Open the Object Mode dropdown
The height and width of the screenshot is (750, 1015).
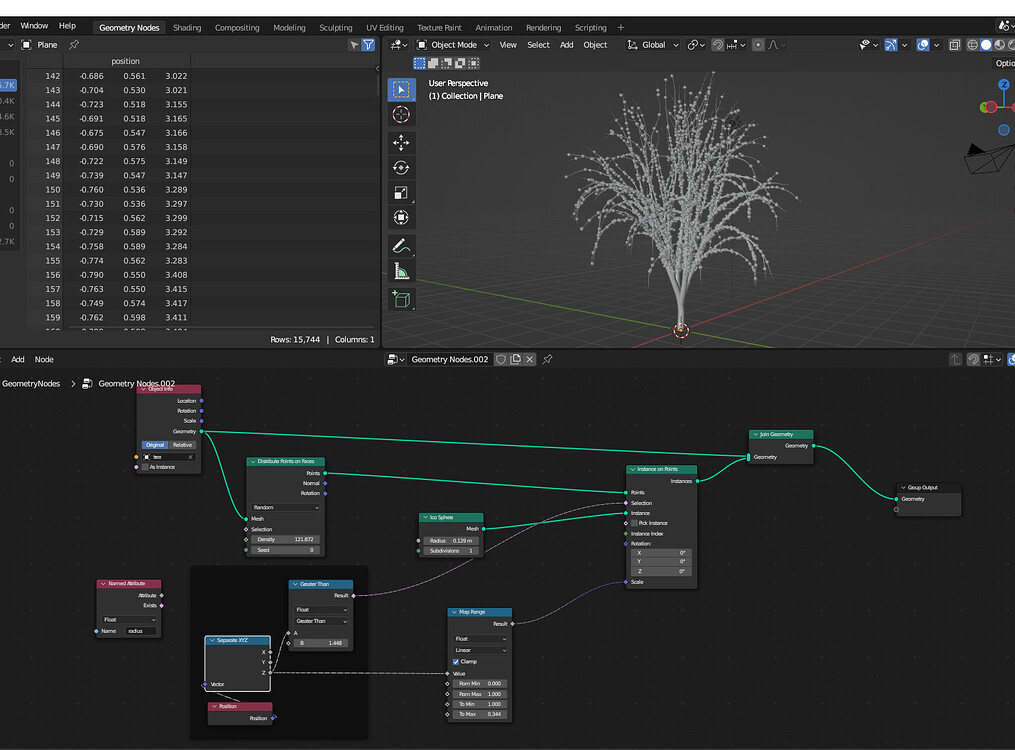(453, 45)
